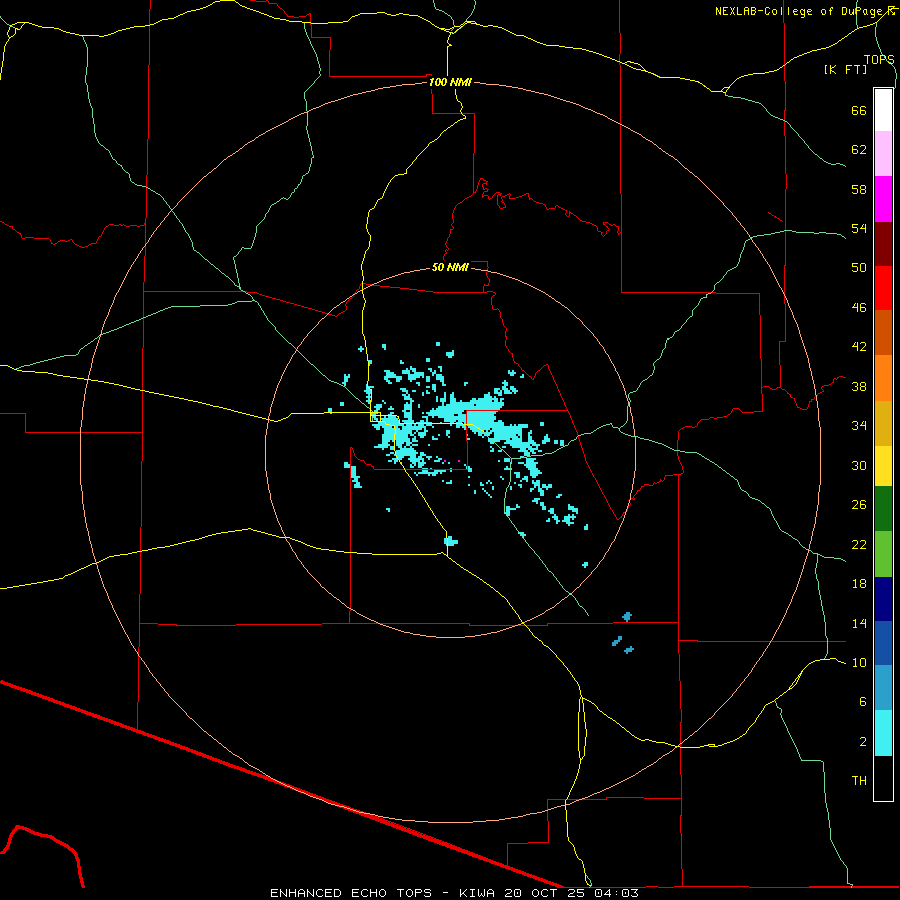
Task: Click the "42" legend label
Action: pyautogui.click(x=859, y=346)
